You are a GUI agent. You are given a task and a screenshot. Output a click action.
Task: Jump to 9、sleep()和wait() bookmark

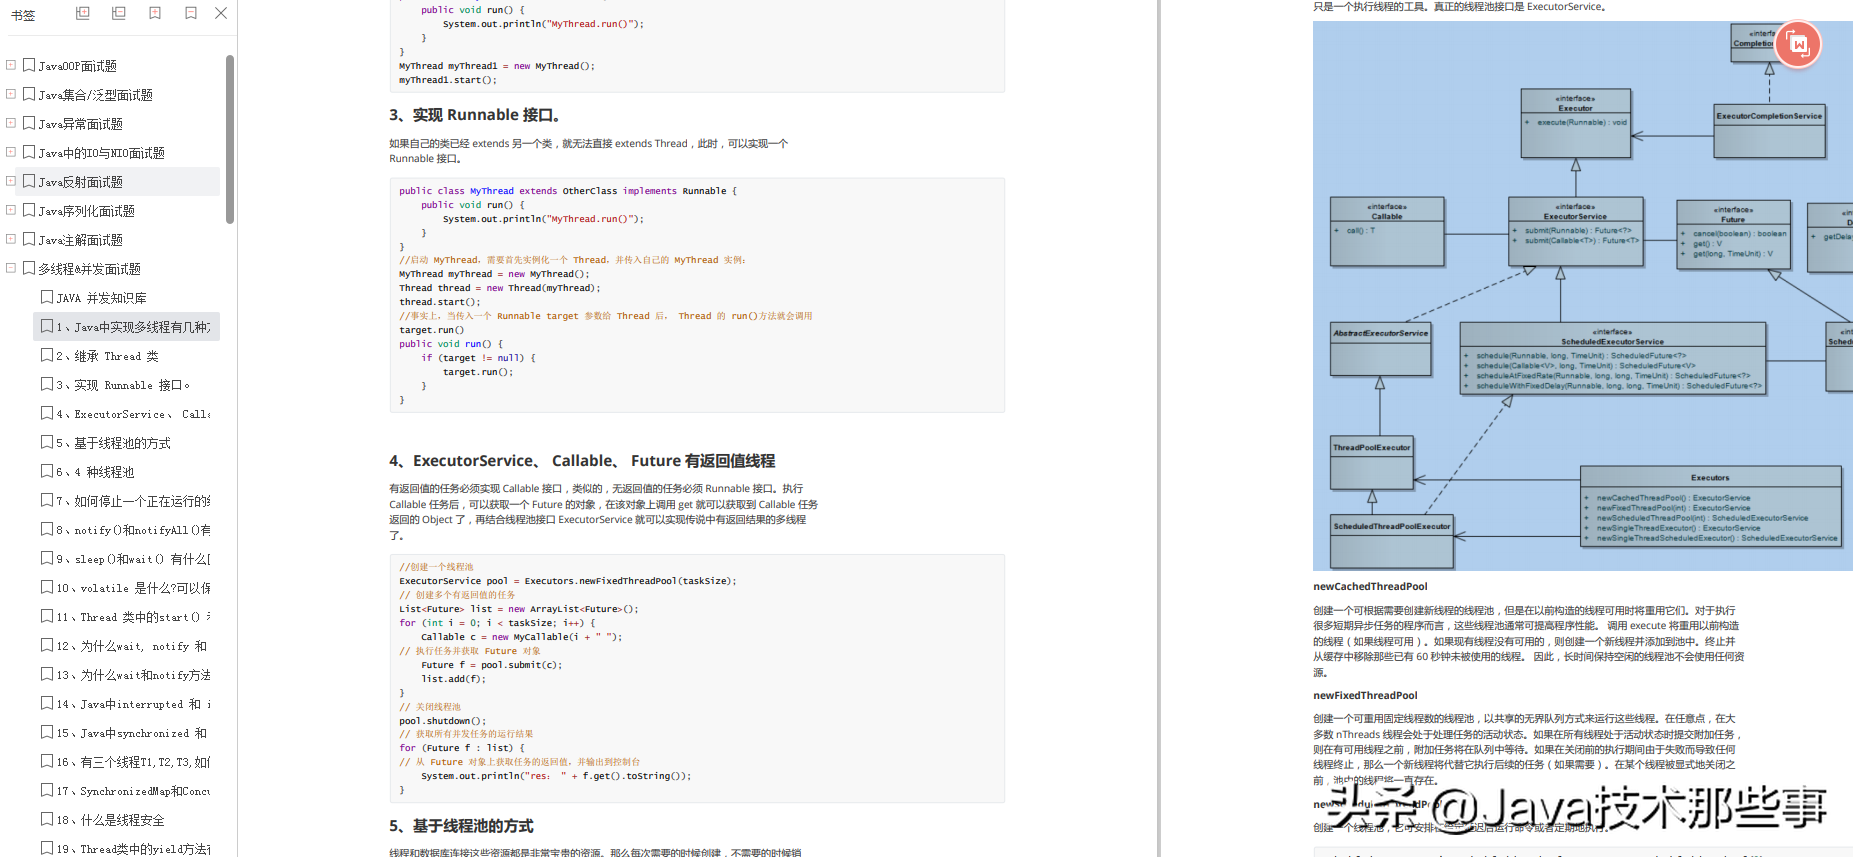coord(133,559)
